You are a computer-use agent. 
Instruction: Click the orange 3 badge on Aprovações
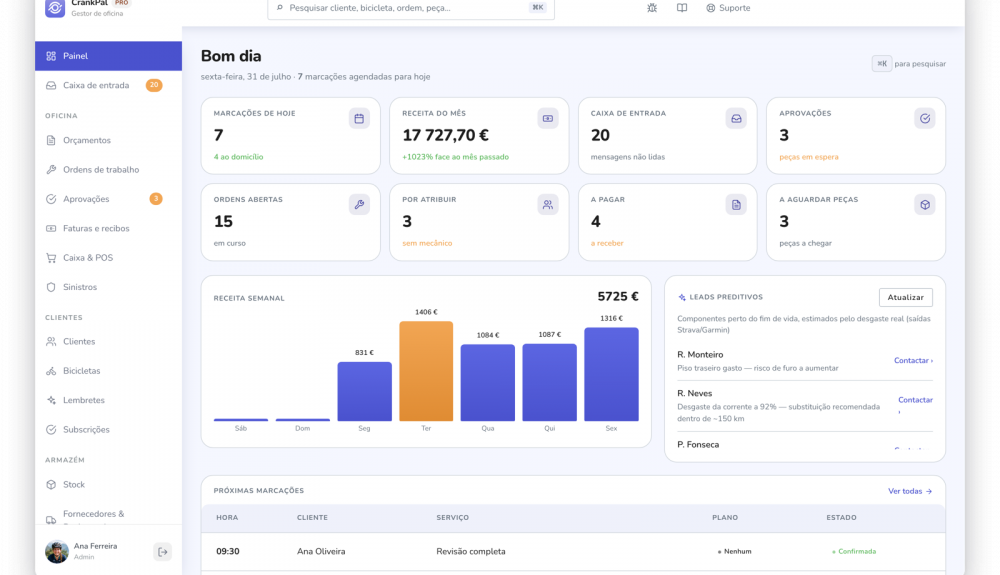(156, 199)
